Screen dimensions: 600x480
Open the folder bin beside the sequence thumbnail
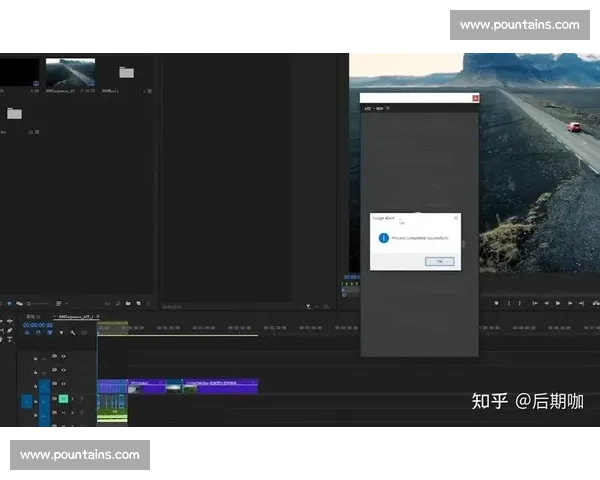126,72
